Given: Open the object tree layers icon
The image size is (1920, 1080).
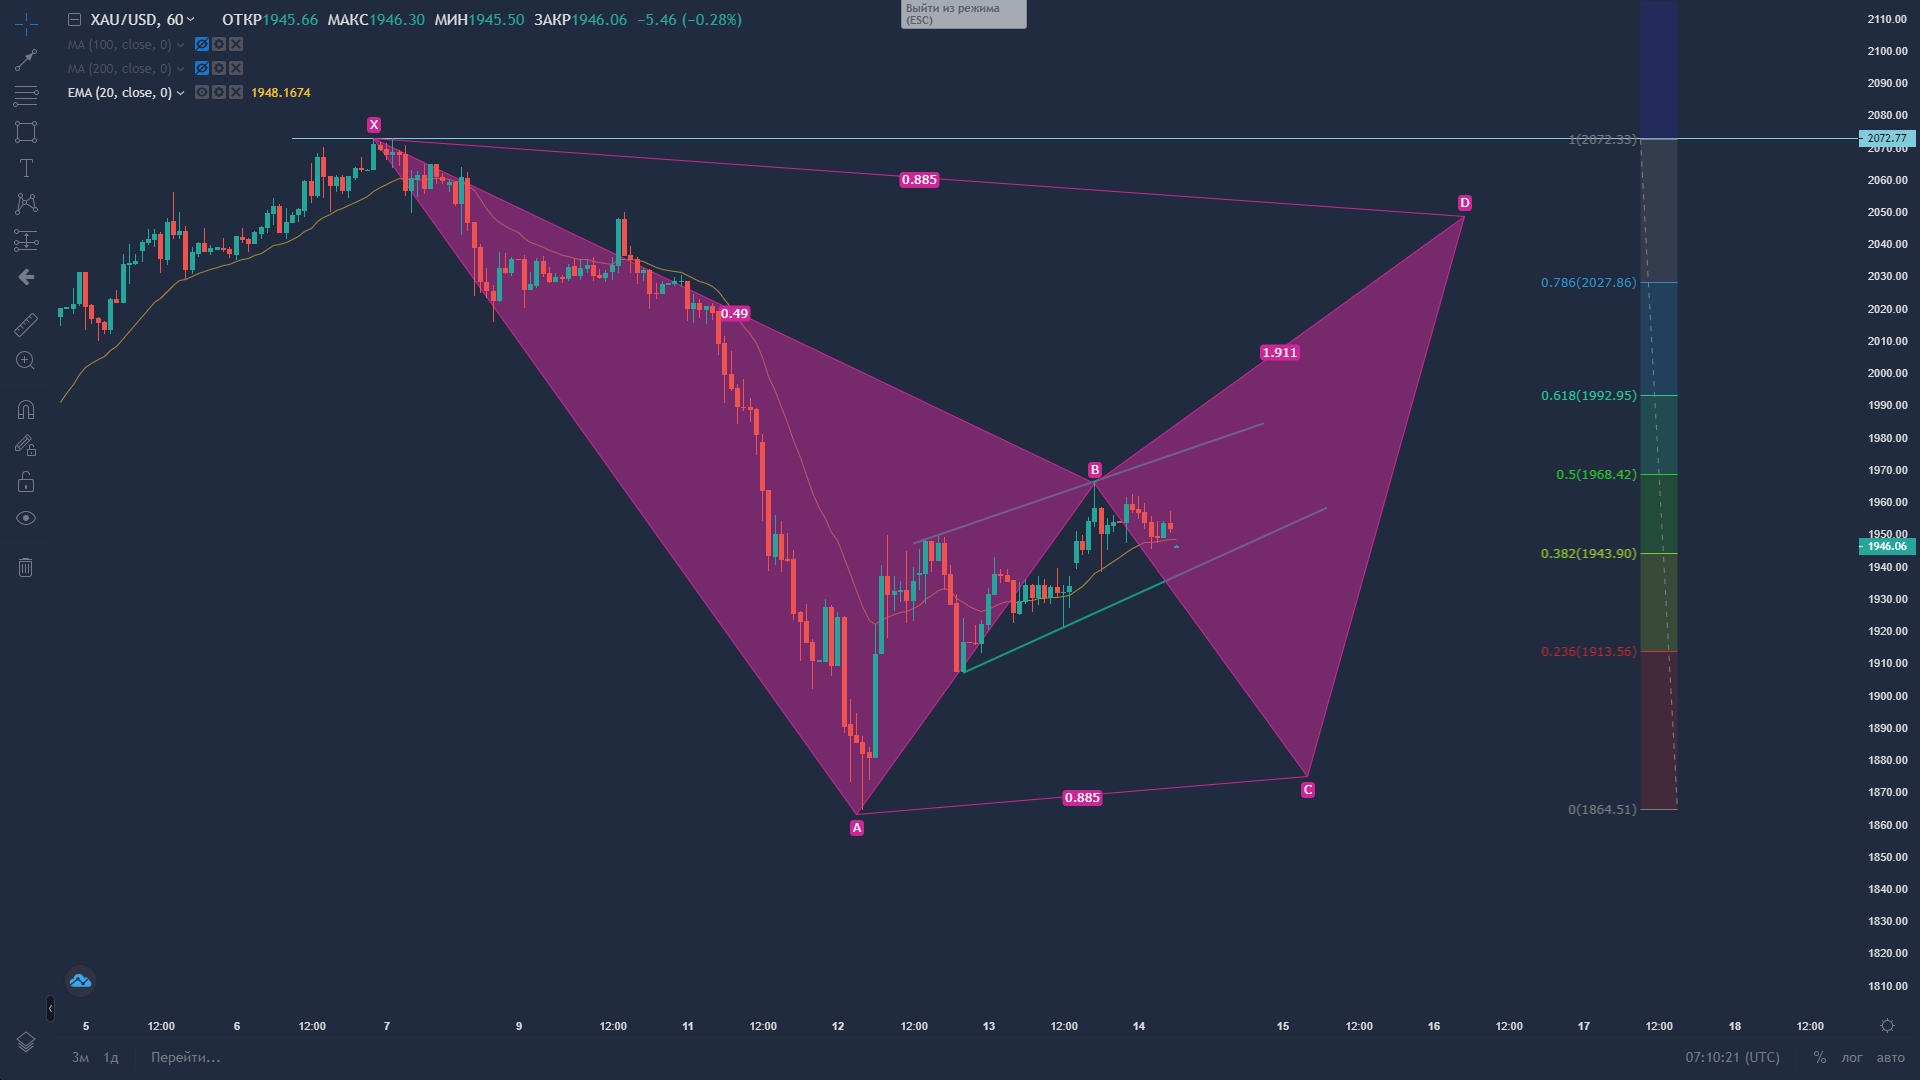Looking at the screenshot, I should pyautogui.click(x=26, y=1042).
